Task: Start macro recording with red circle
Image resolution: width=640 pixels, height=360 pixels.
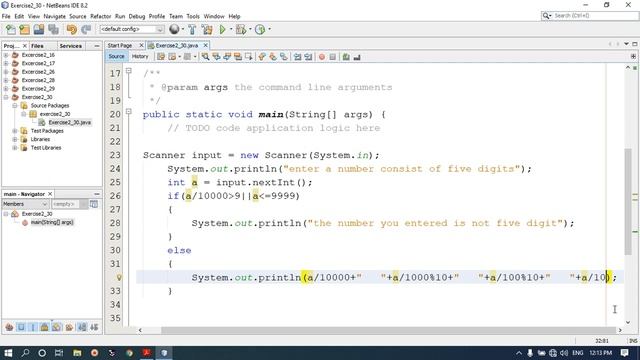Action: 322,57
